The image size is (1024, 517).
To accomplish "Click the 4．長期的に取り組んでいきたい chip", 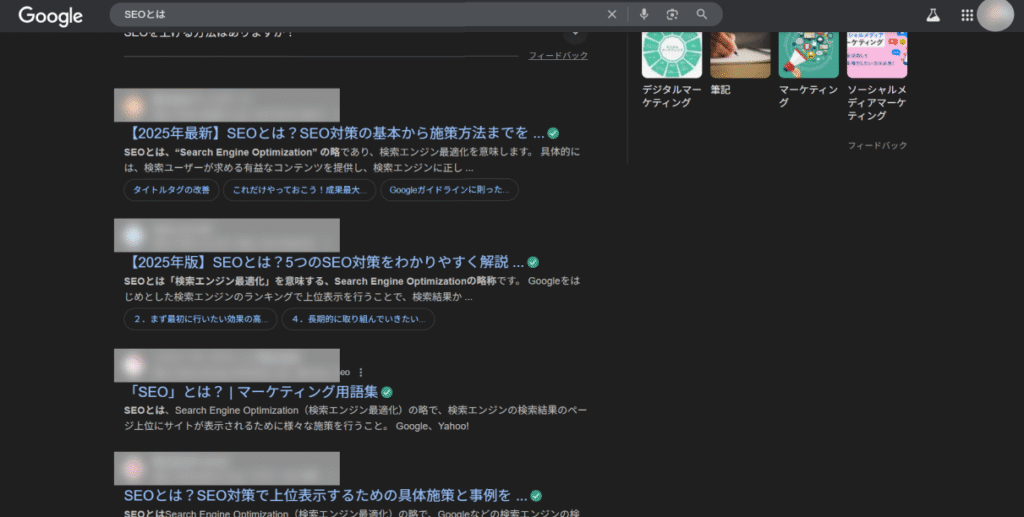I will 358,319.
